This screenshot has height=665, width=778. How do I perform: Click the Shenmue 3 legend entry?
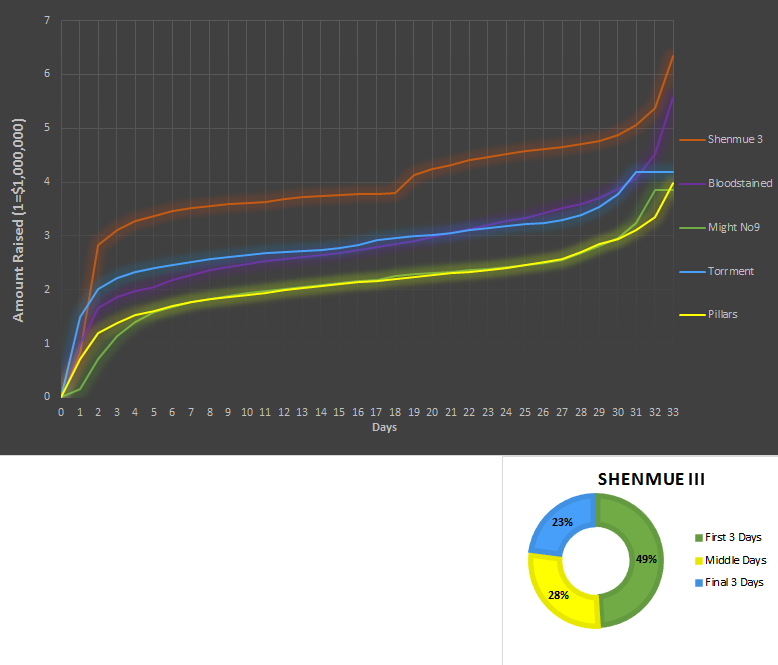tap(721, 139)
